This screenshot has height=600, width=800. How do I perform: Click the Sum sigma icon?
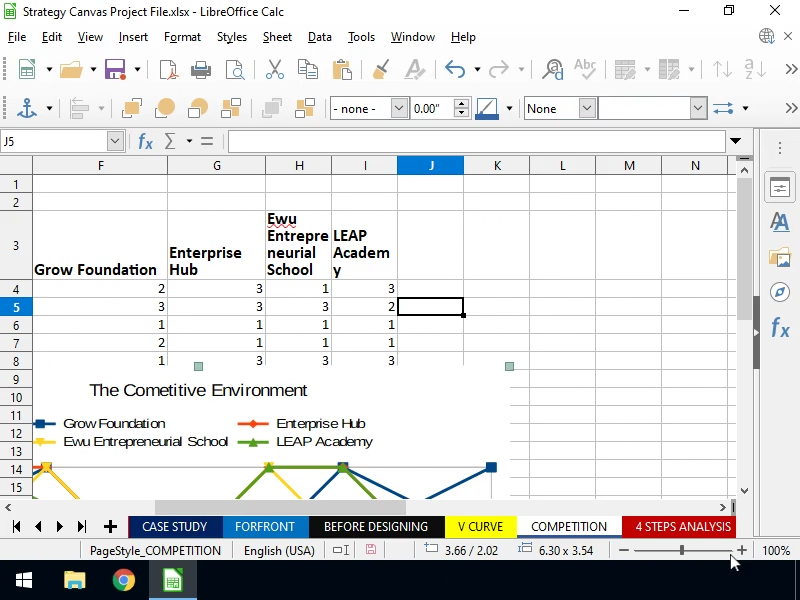[x=170, y=141]
